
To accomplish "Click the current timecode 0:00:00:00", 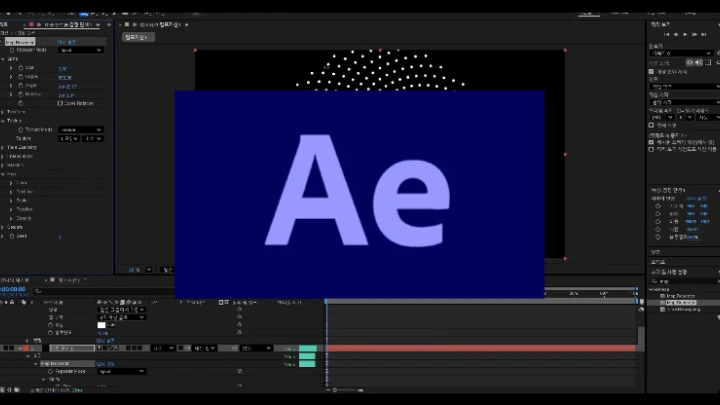I will pos(12,289).
